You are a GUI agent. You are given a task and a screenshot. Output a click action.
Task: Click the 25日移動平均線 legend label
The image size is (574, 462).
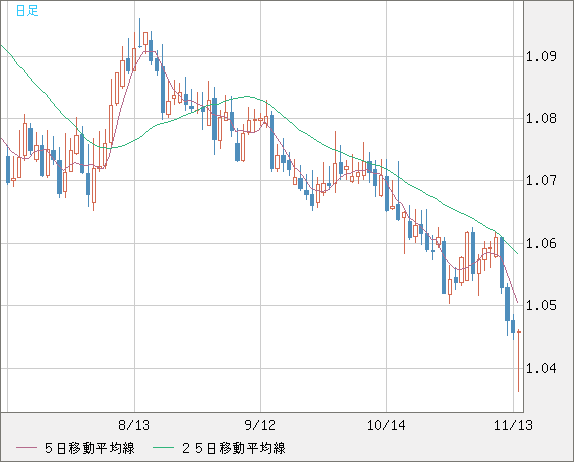click(234, 448)
